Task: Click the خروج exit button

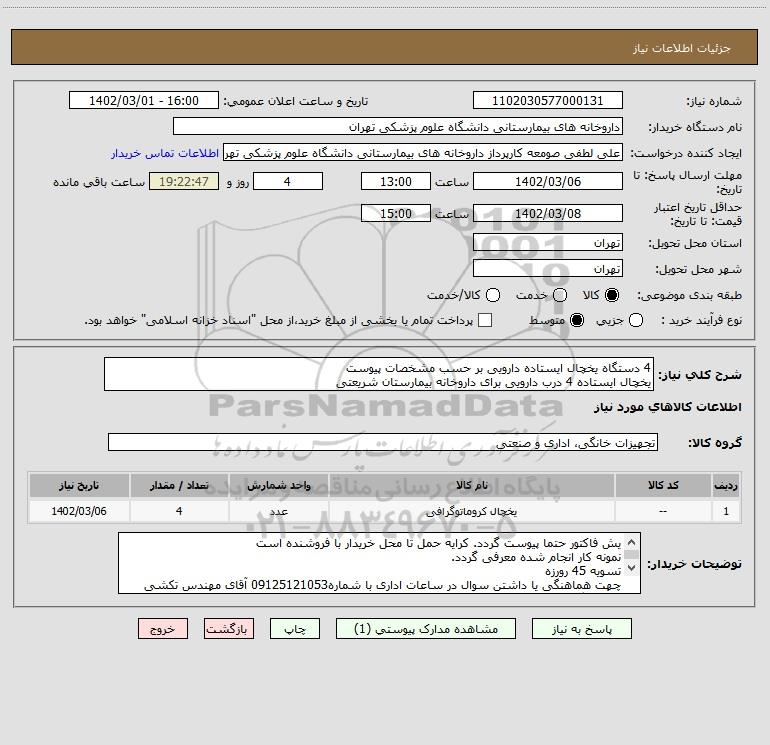Action: (x=163, y=629)
